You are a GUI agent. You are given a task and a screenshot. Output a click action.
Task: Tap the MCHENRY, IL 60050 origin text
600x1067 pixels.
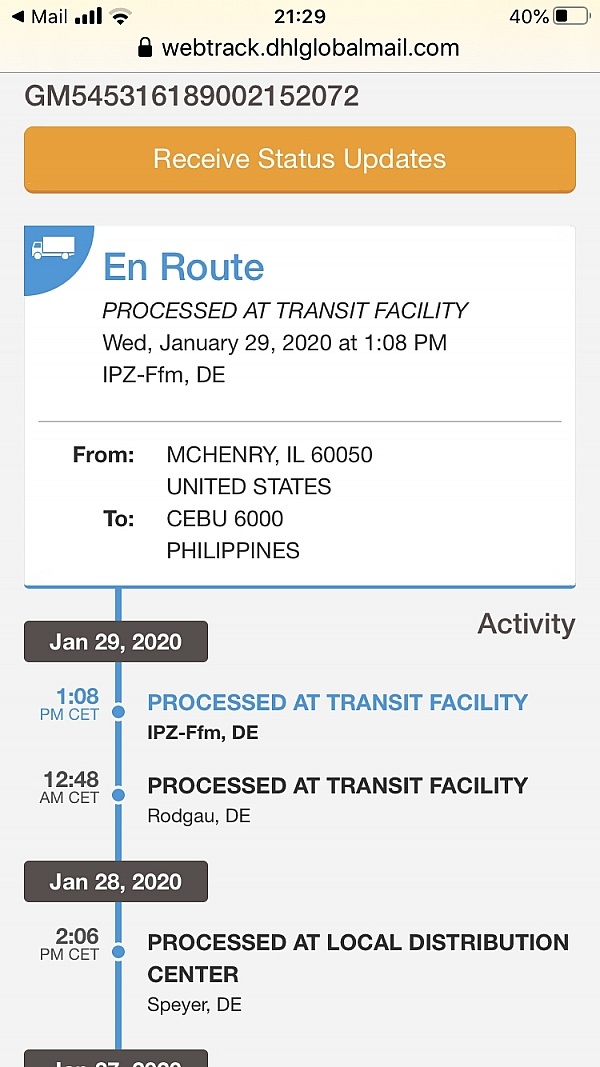[x=269, y=455]
